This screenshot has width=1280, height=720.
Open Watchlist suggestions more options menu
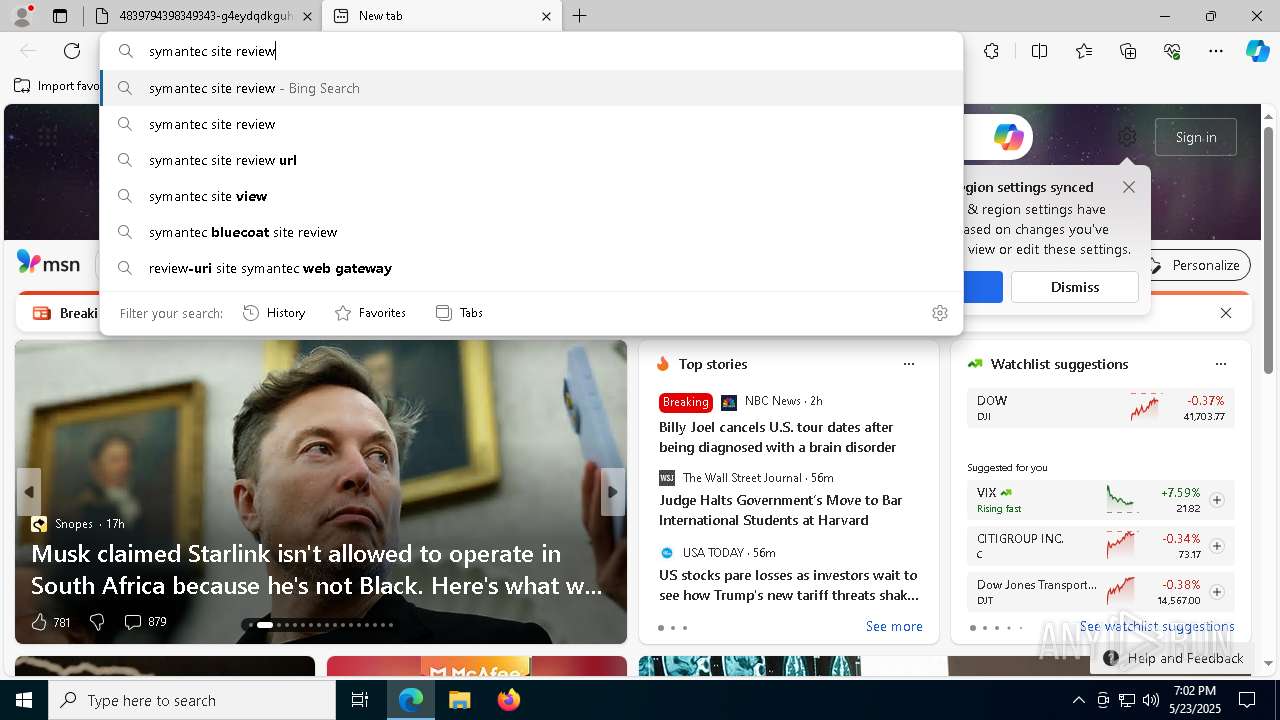coord(1220,364)
